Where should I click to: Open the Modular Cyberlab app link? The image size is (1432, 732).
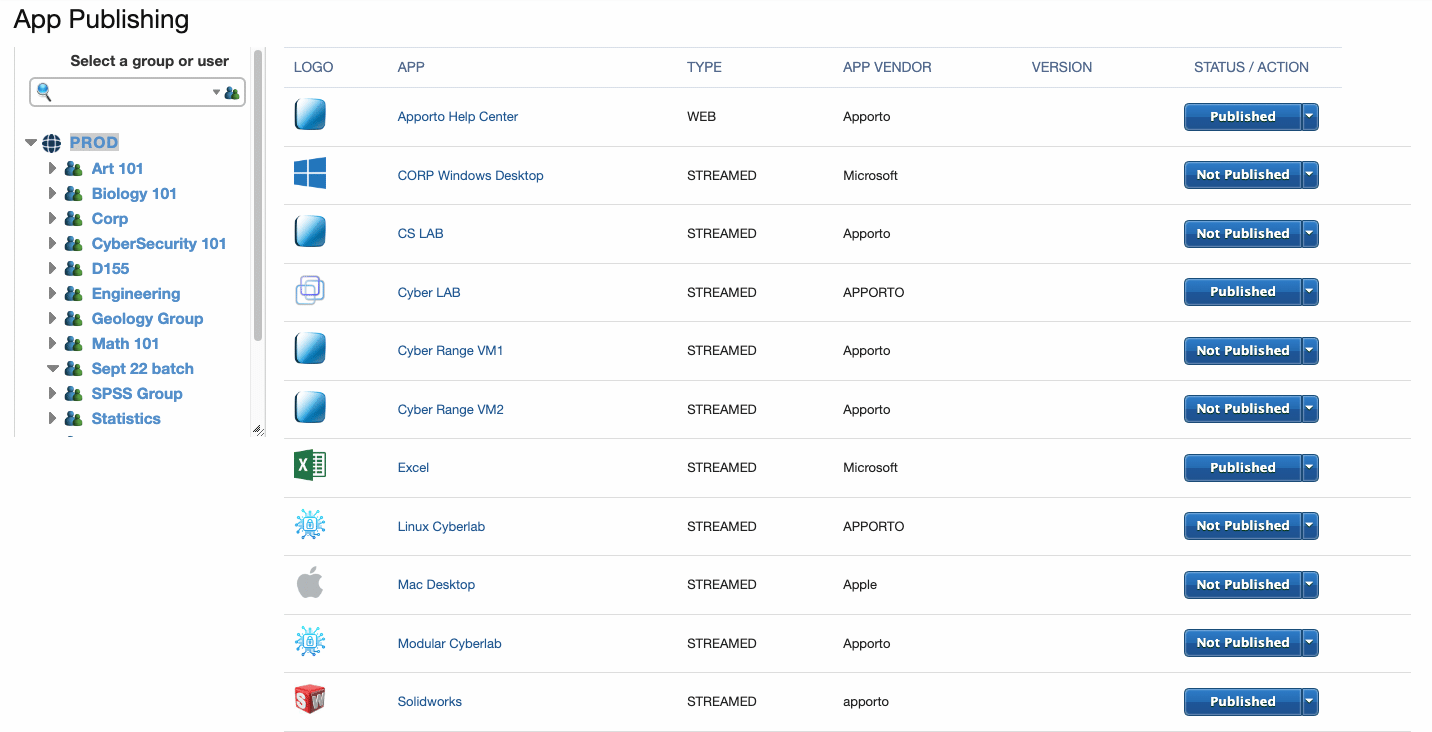[x=449, y=644]
